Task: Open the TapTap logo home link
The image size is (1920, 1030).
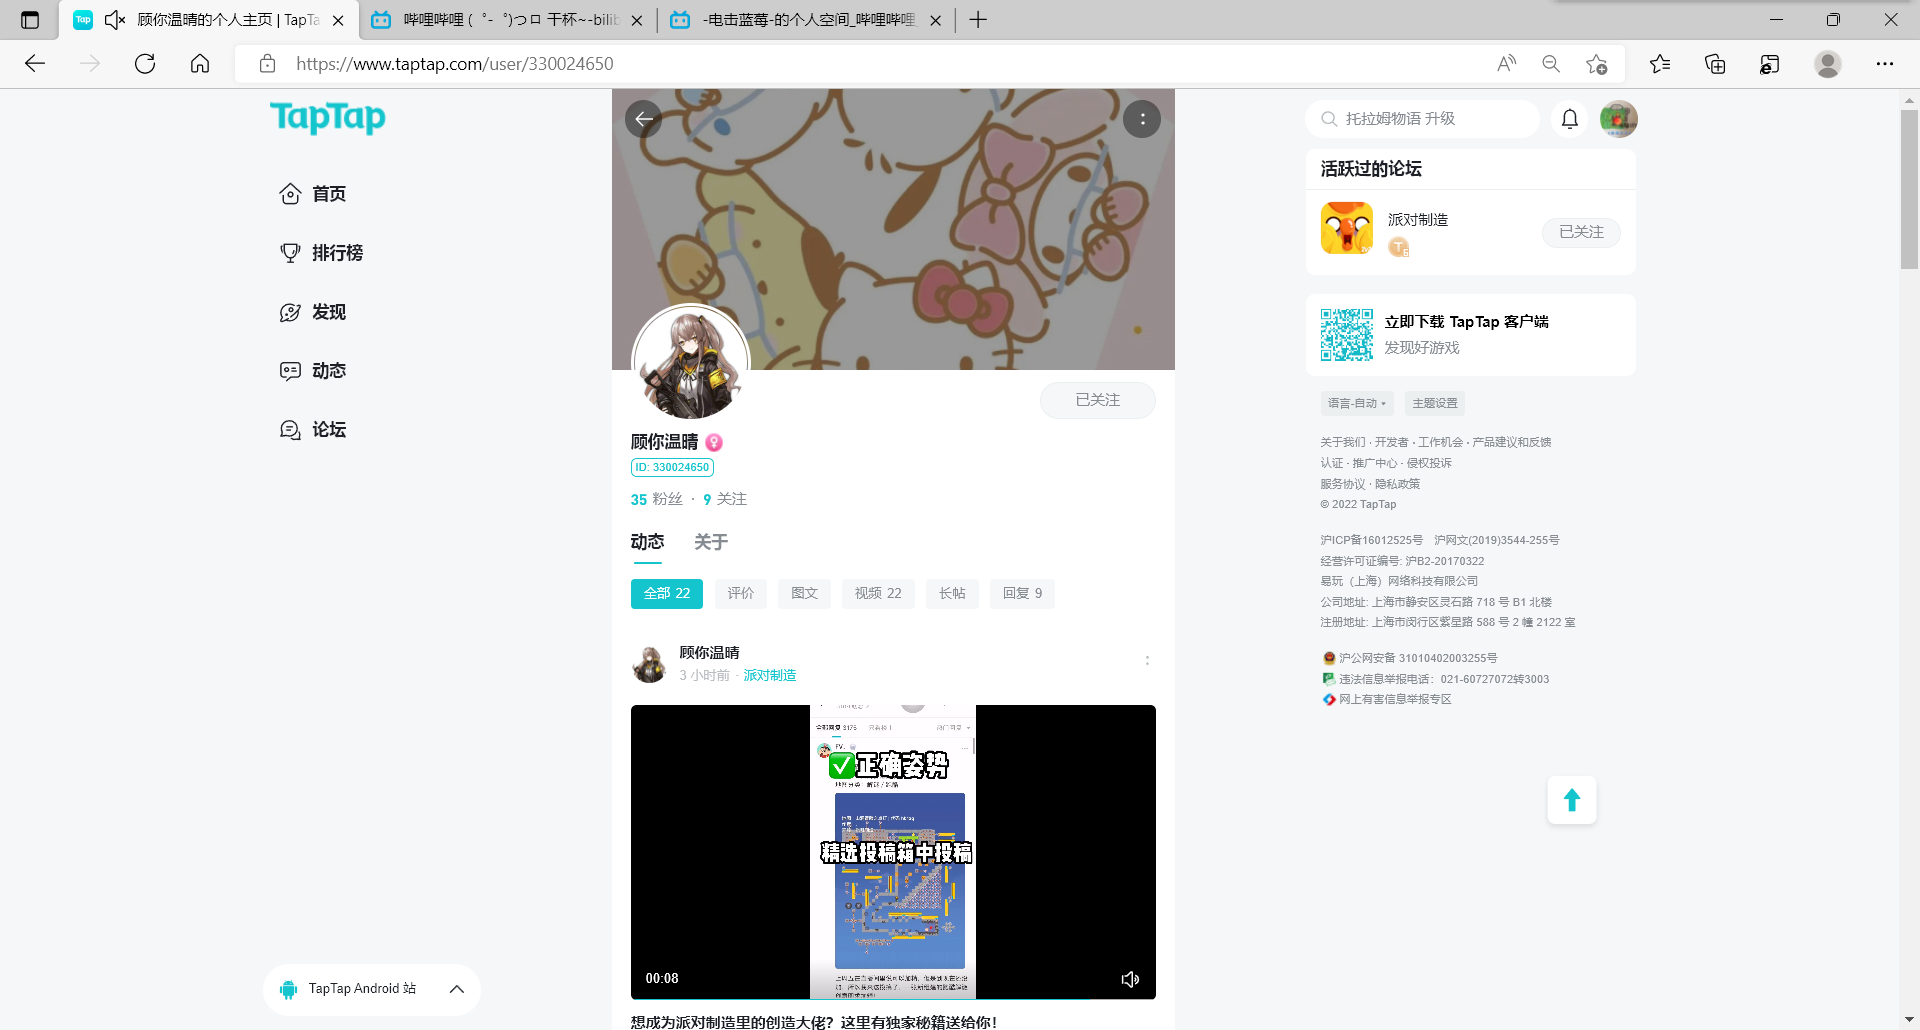Action: click(x=327, y=117)
